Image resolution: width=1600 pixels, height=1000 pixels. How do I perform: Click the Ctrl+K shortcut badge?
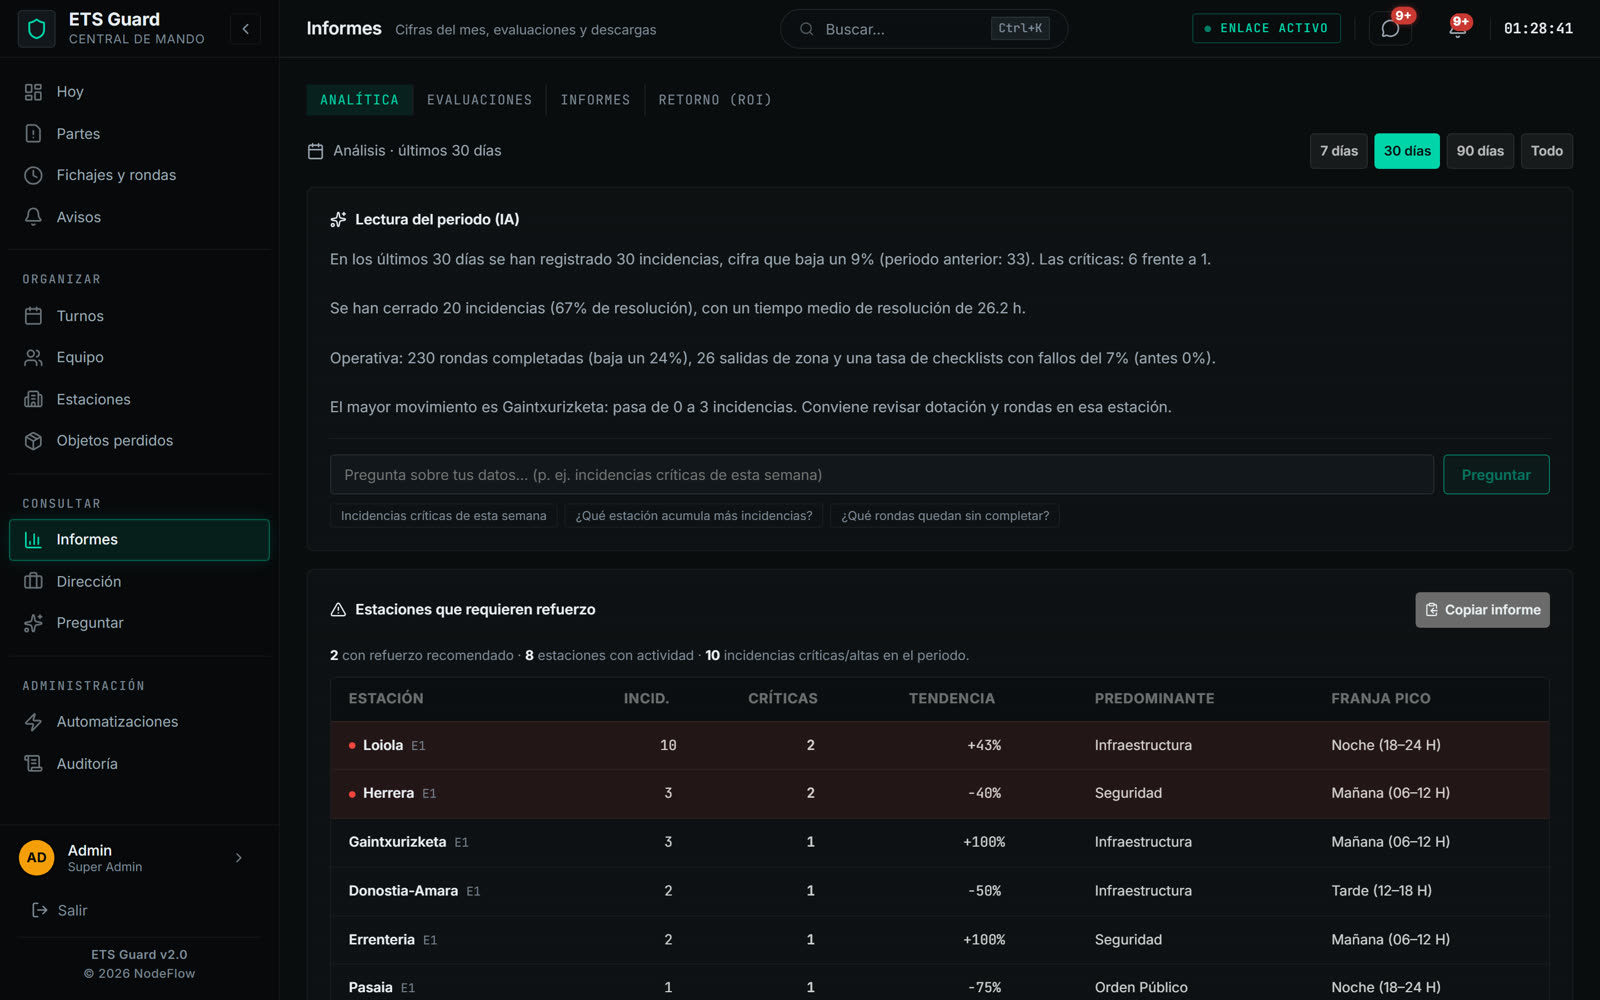click(1020, 28)
